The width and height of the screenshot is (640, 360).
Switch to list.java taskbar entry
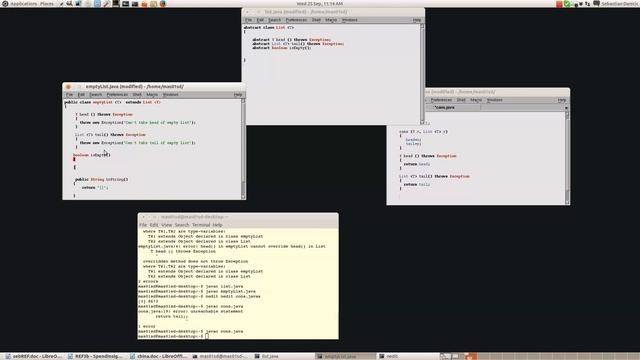282,356
